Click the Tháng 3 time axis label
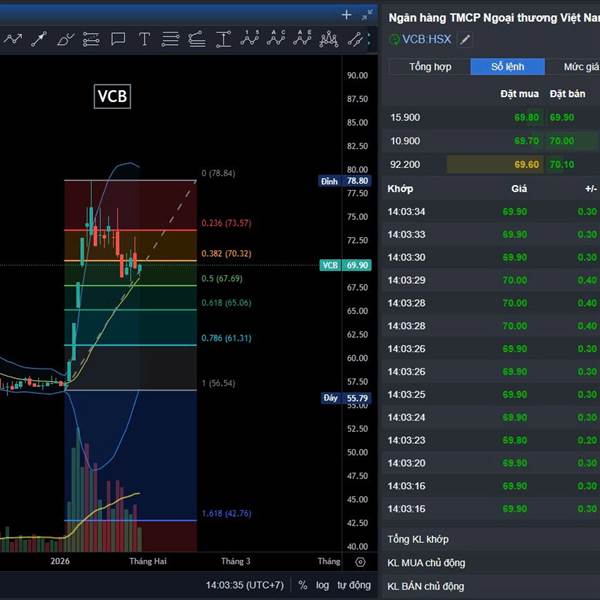Screen dimensions: 600x600 click(236, 561)
